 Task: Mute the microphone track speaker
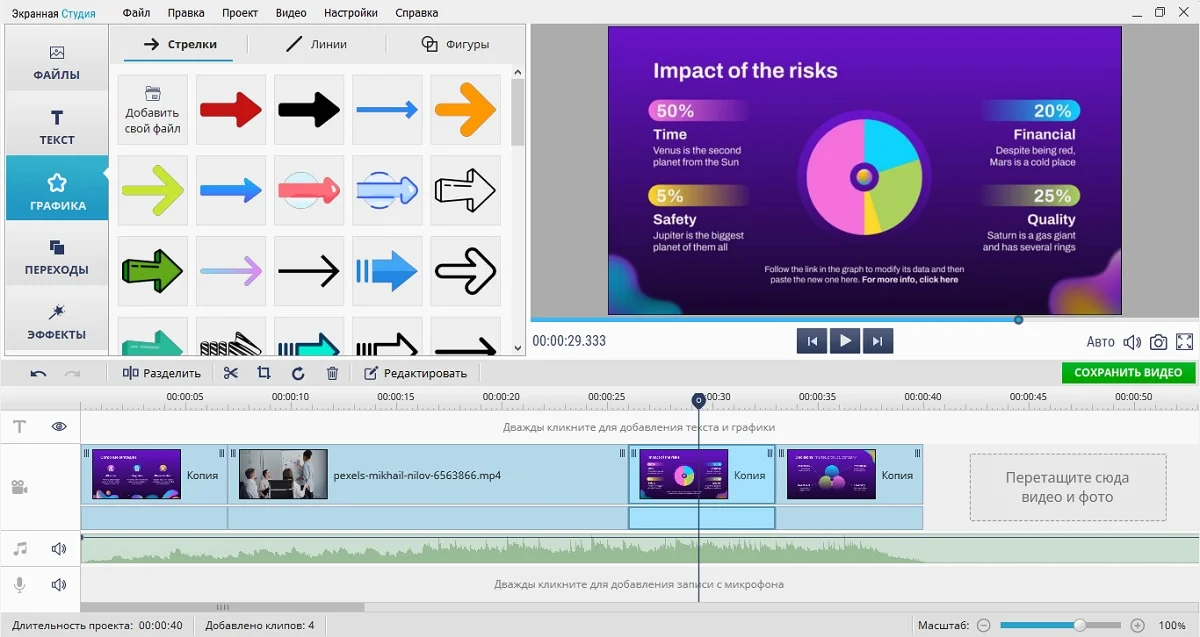pyautogui.click(x=59, y=584)
